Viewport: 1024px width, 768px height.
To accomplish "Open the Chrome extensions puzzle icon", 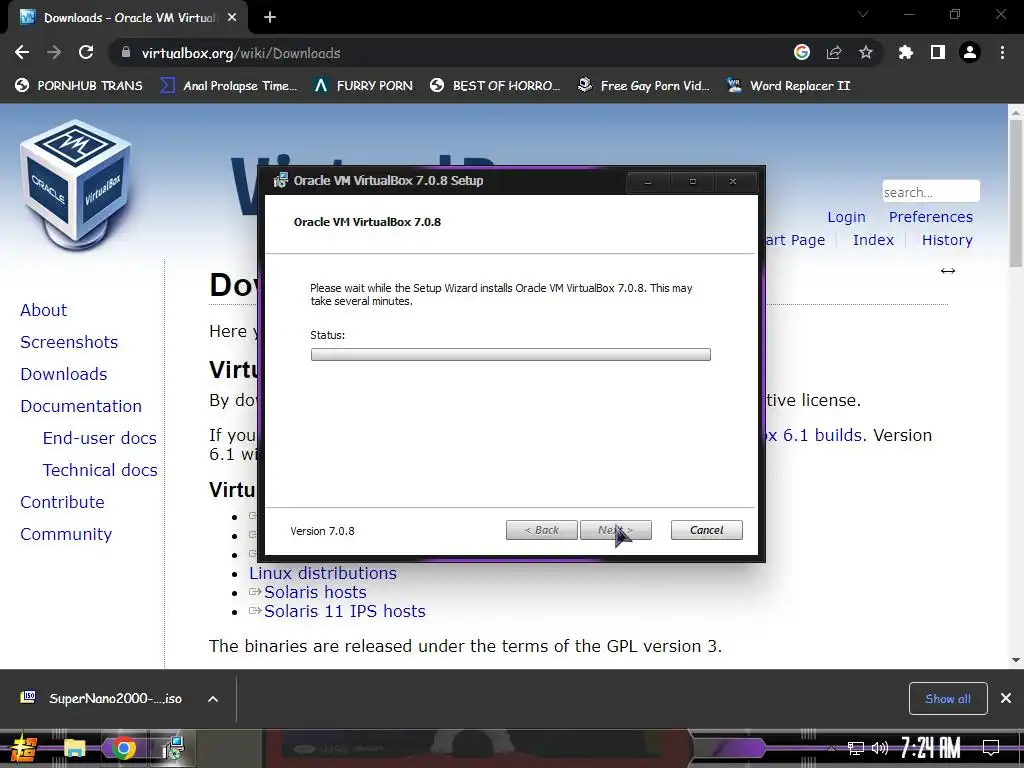I will click(x=906, y=52).
